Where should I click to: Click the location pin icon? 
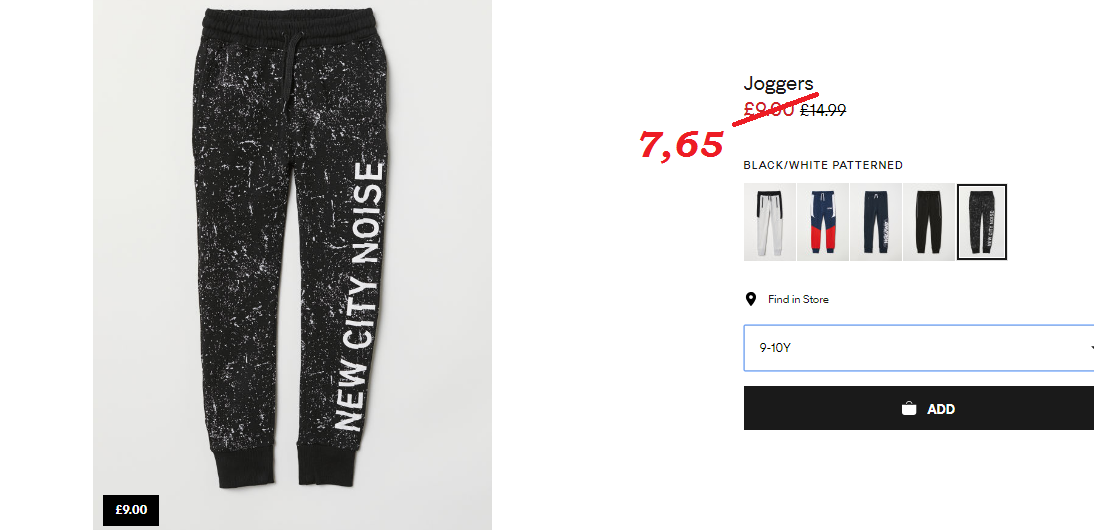tap(751, 299)
